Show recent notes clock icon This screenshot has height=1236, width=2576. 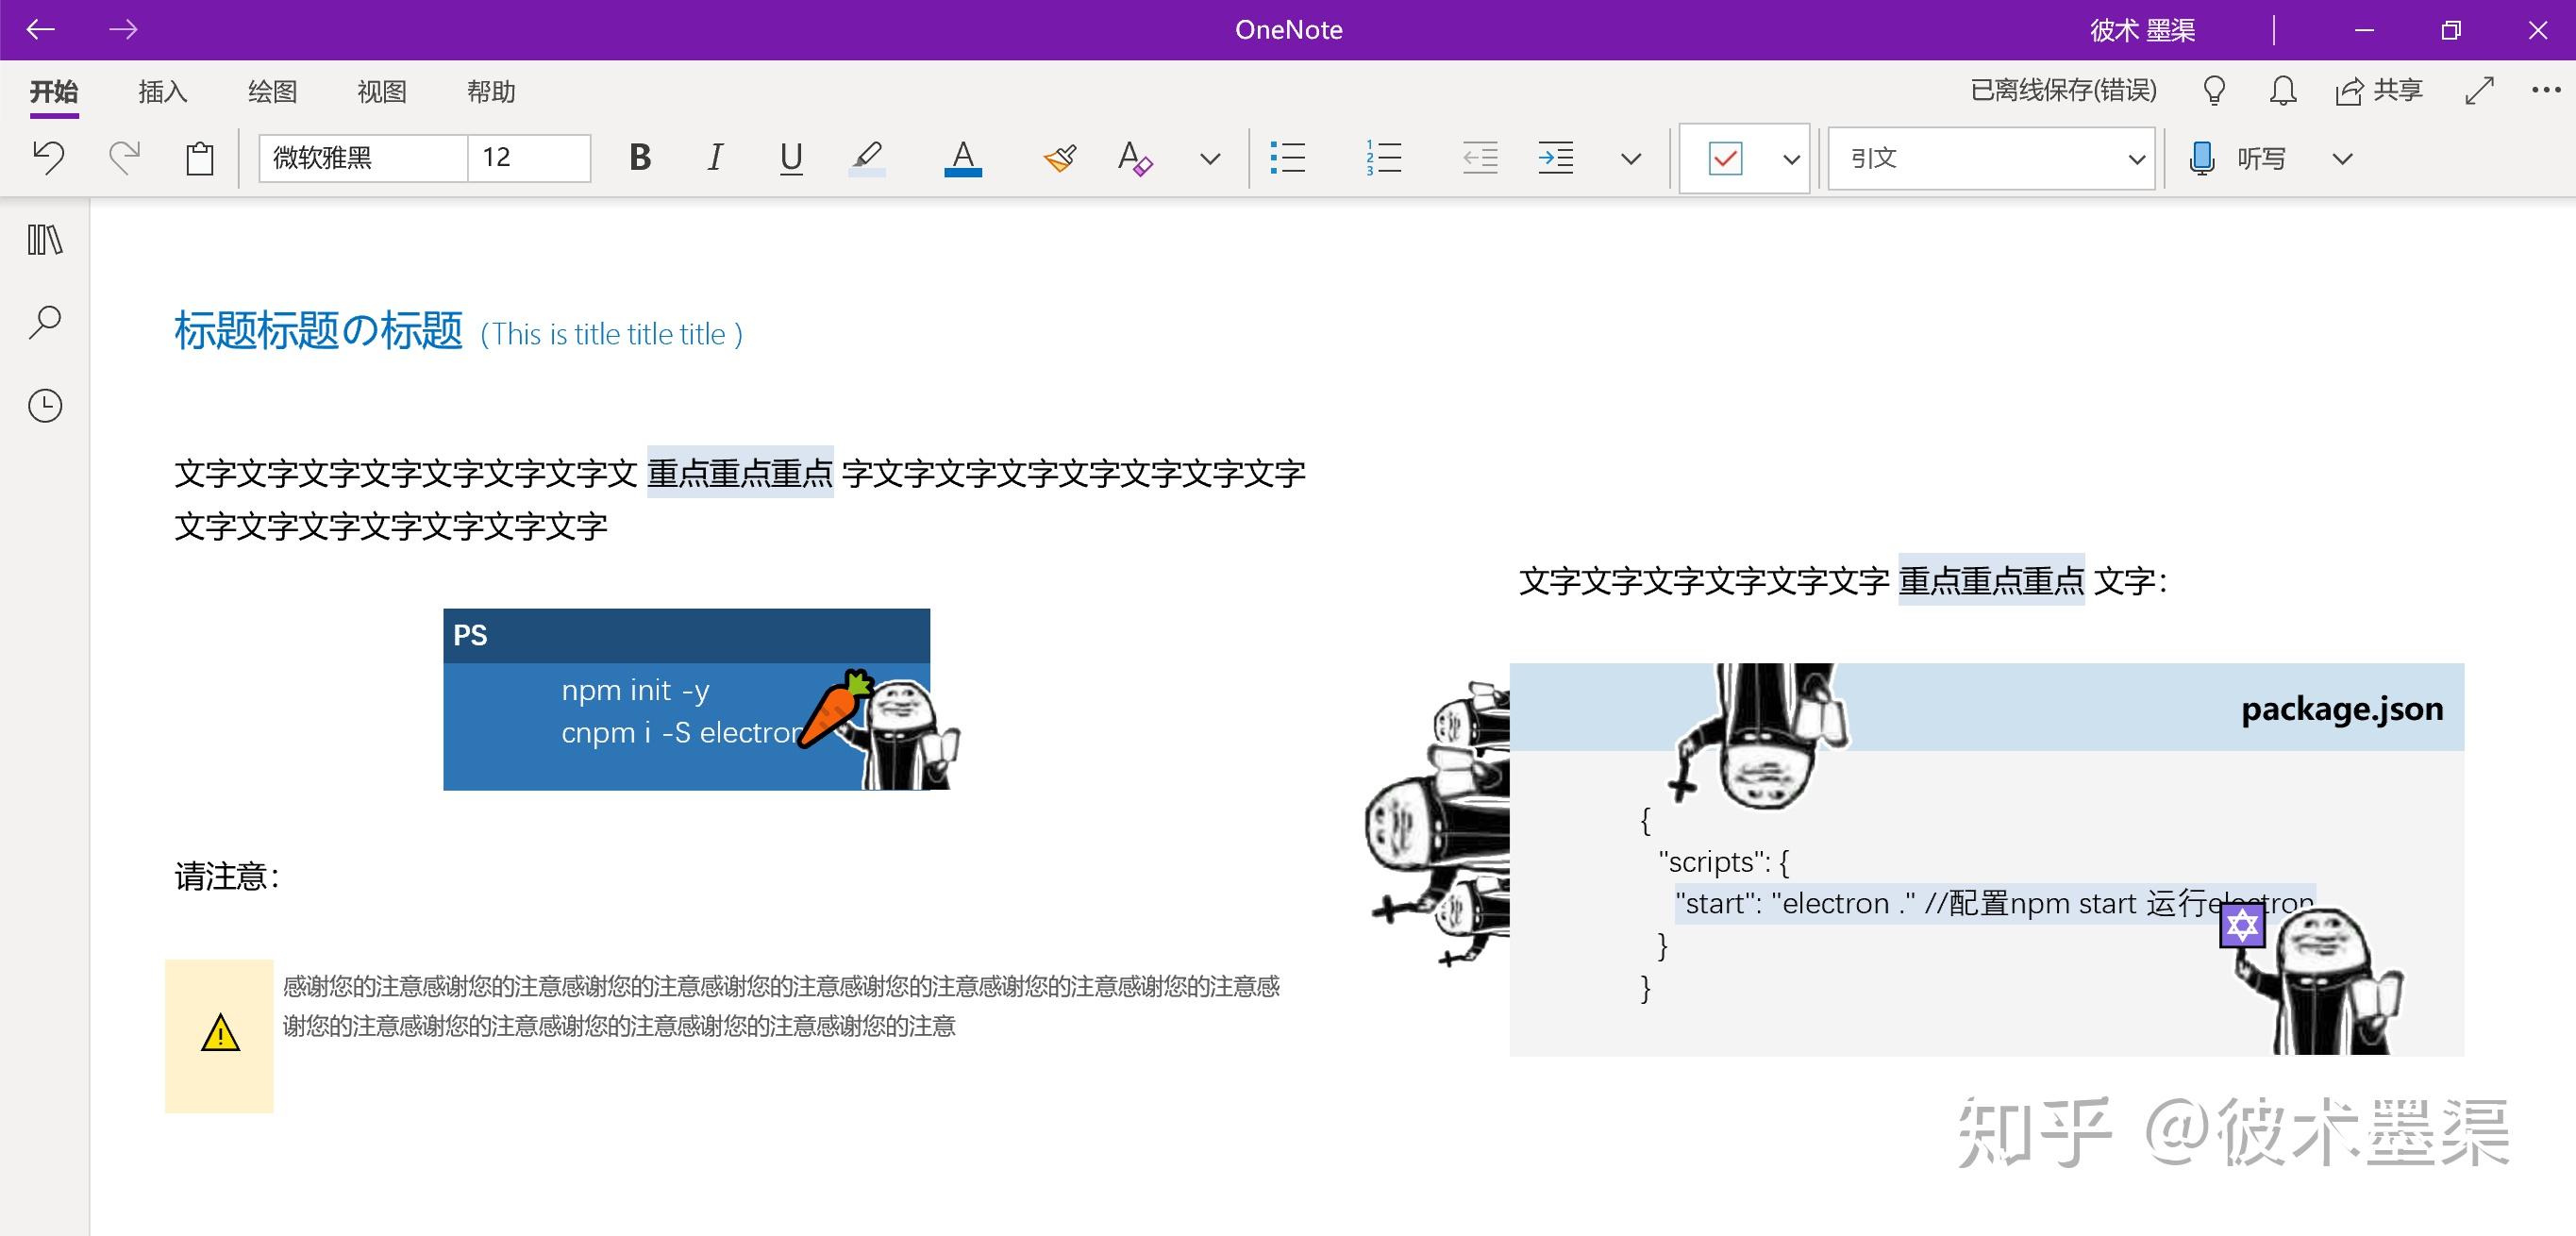pyautogui.click(x=45, y=405)
